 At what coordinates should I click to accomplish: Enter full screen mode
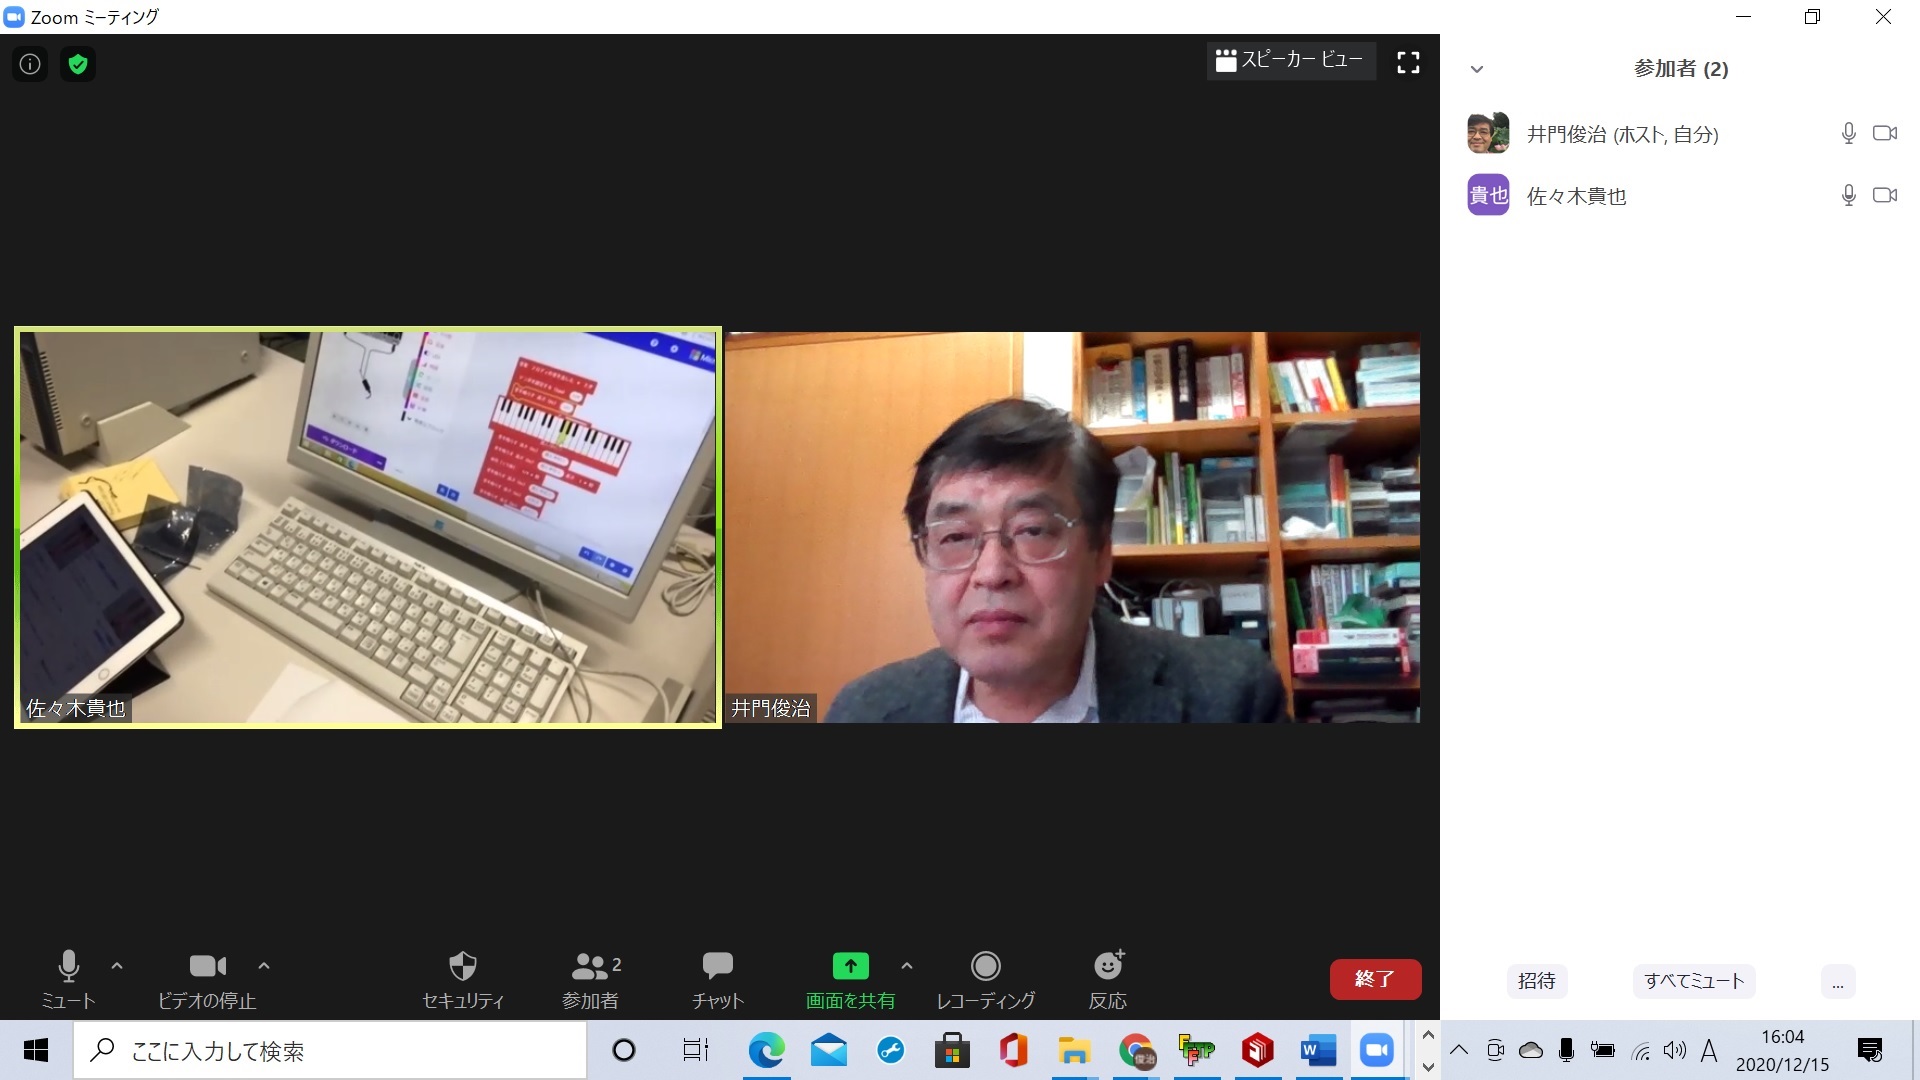click(x=1408, y=63)
